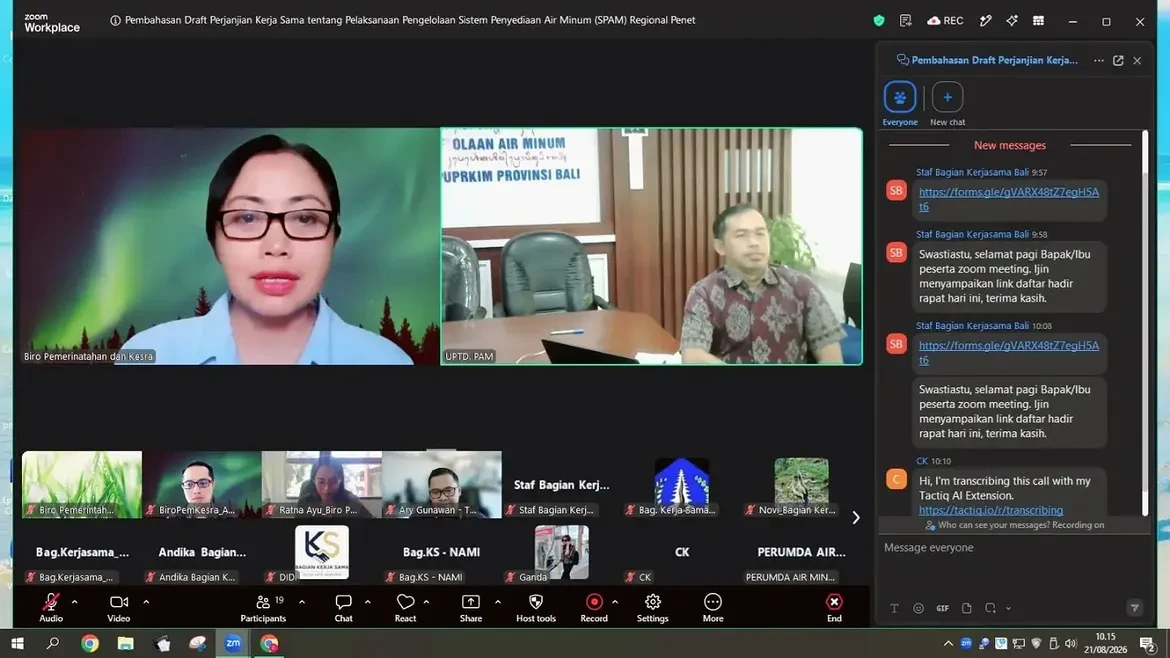1170x658 pixels.
Task: Click the send message arrow
Action: [x=1134, y=608]
